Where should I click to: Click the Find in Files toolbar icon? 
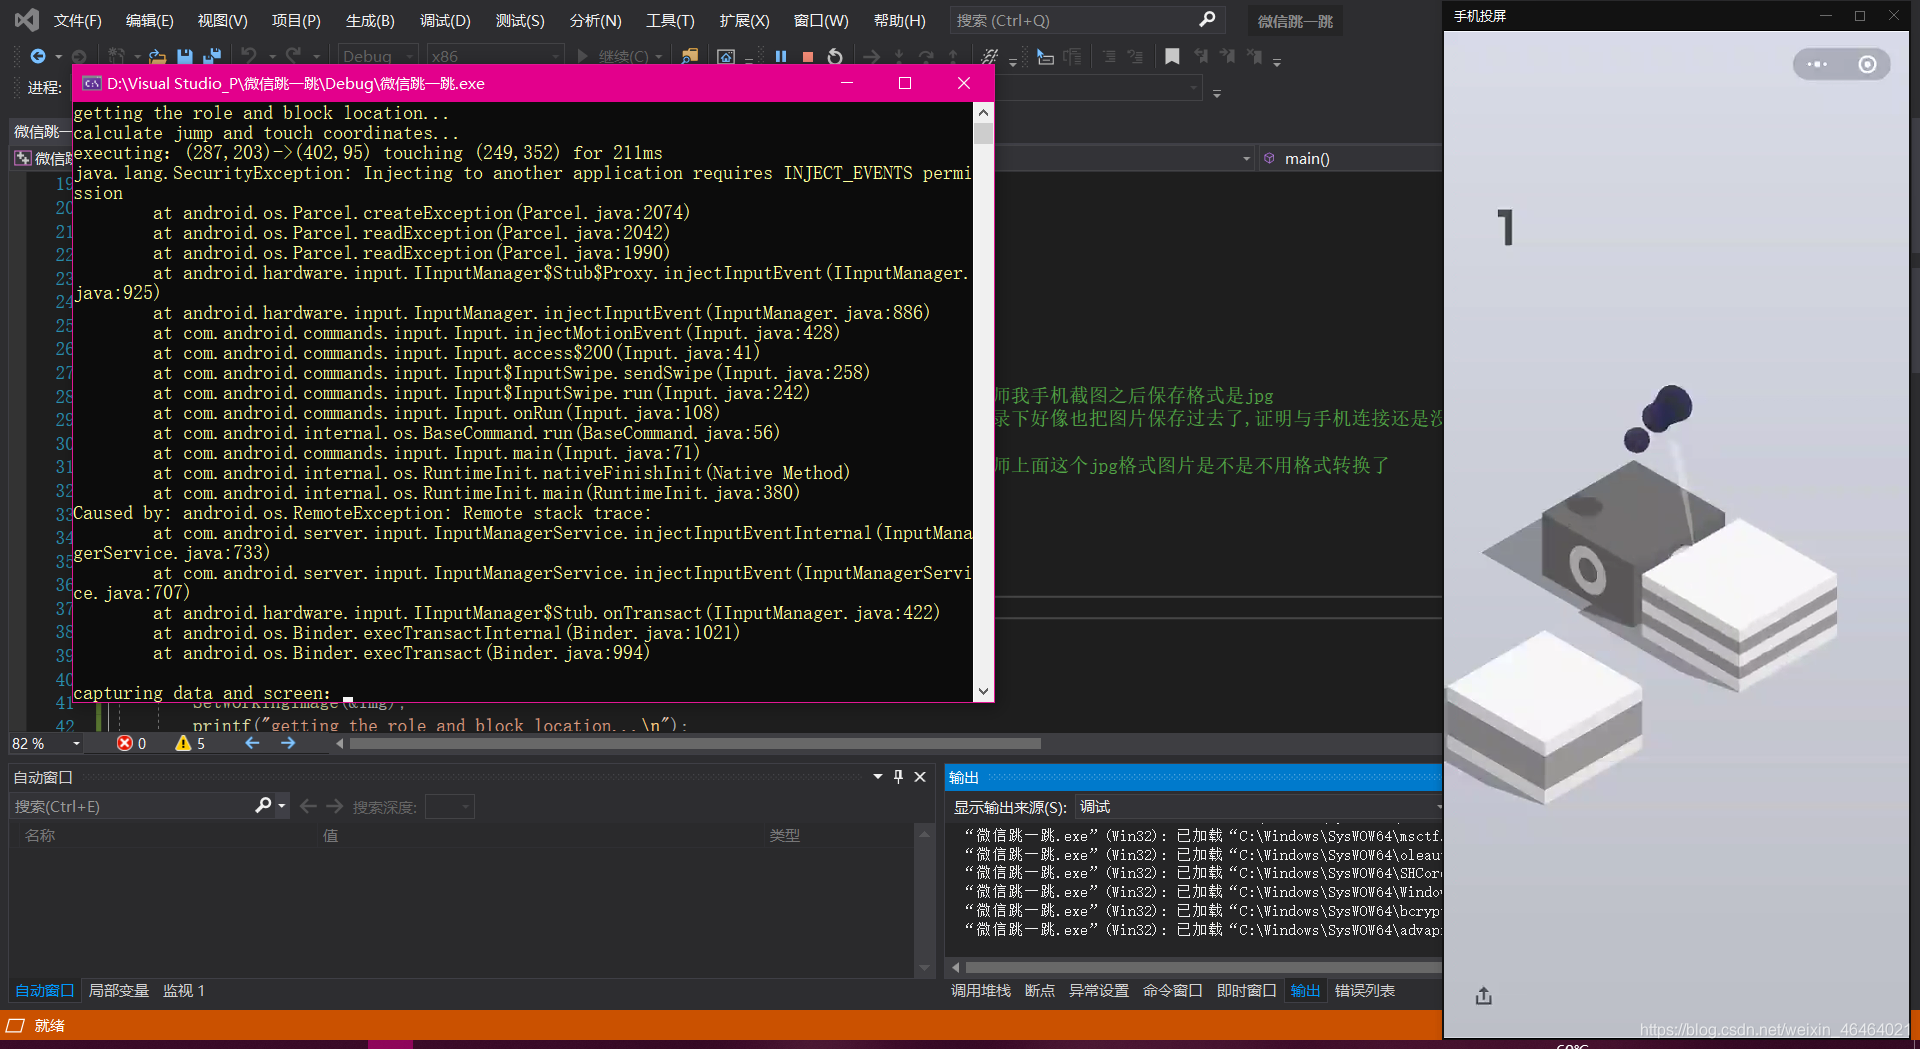690,57
